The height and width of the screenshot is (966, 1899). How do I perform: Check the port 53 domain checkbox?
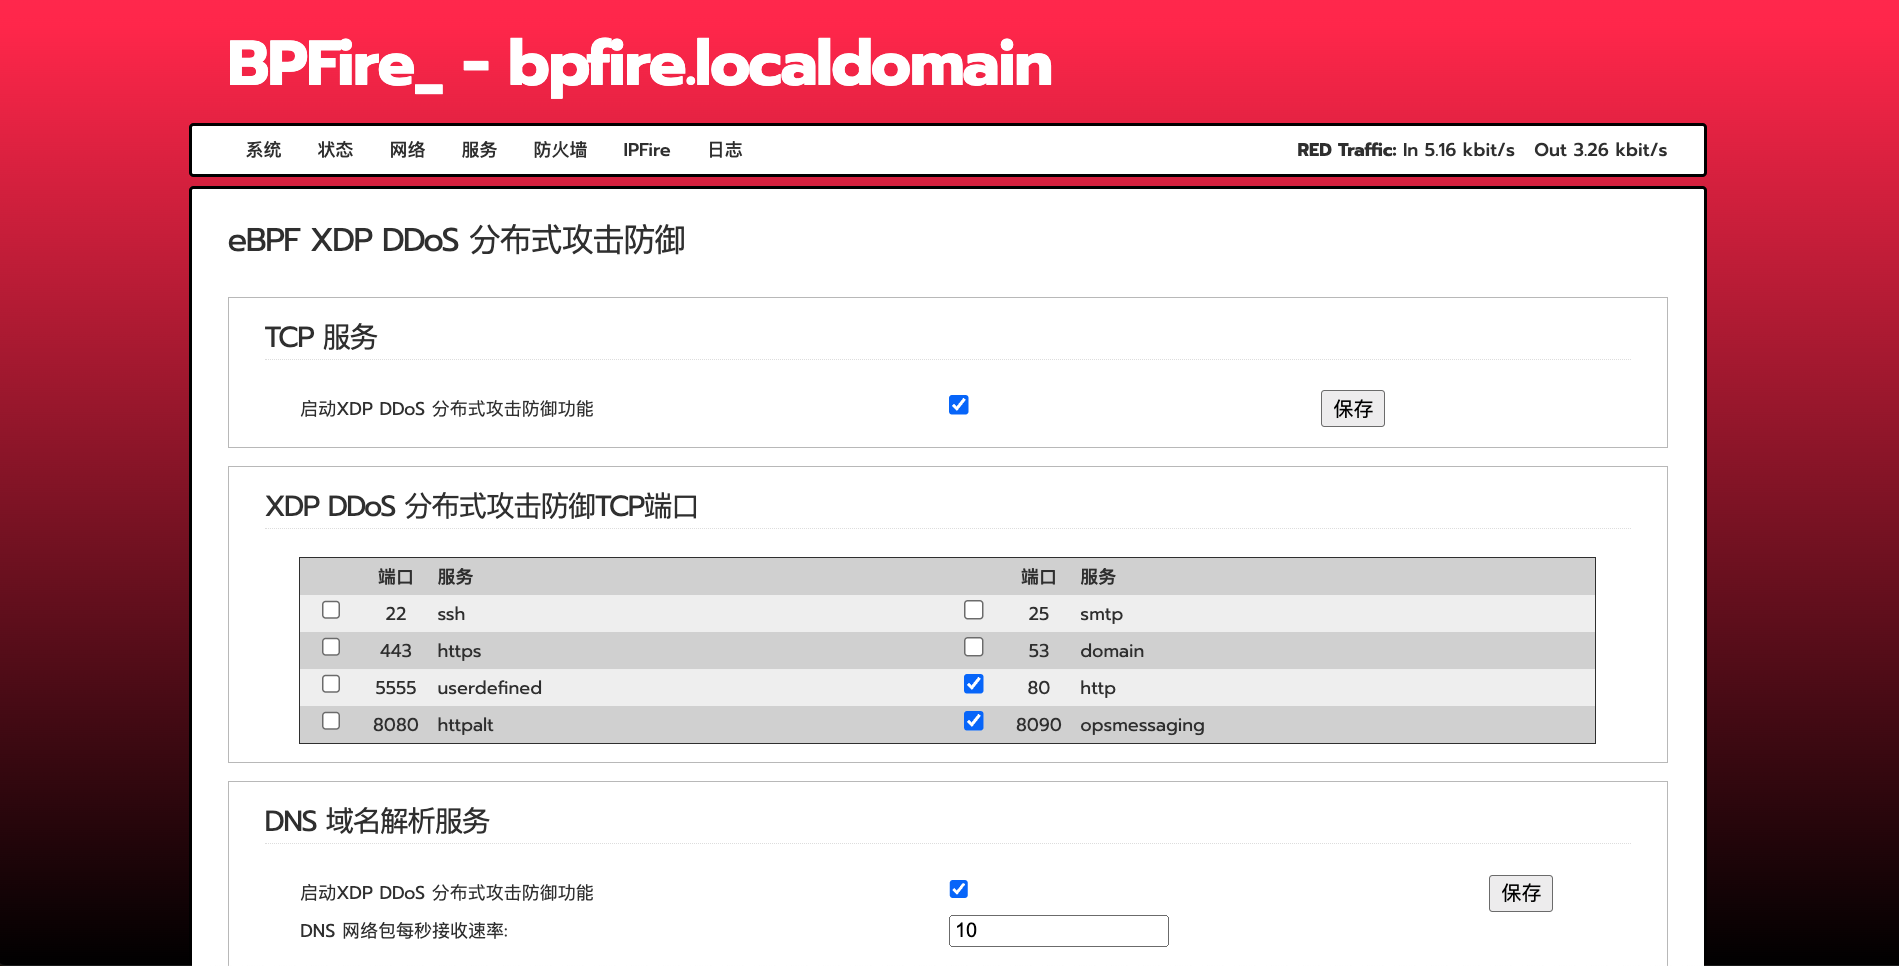click(x=973, y=647)
